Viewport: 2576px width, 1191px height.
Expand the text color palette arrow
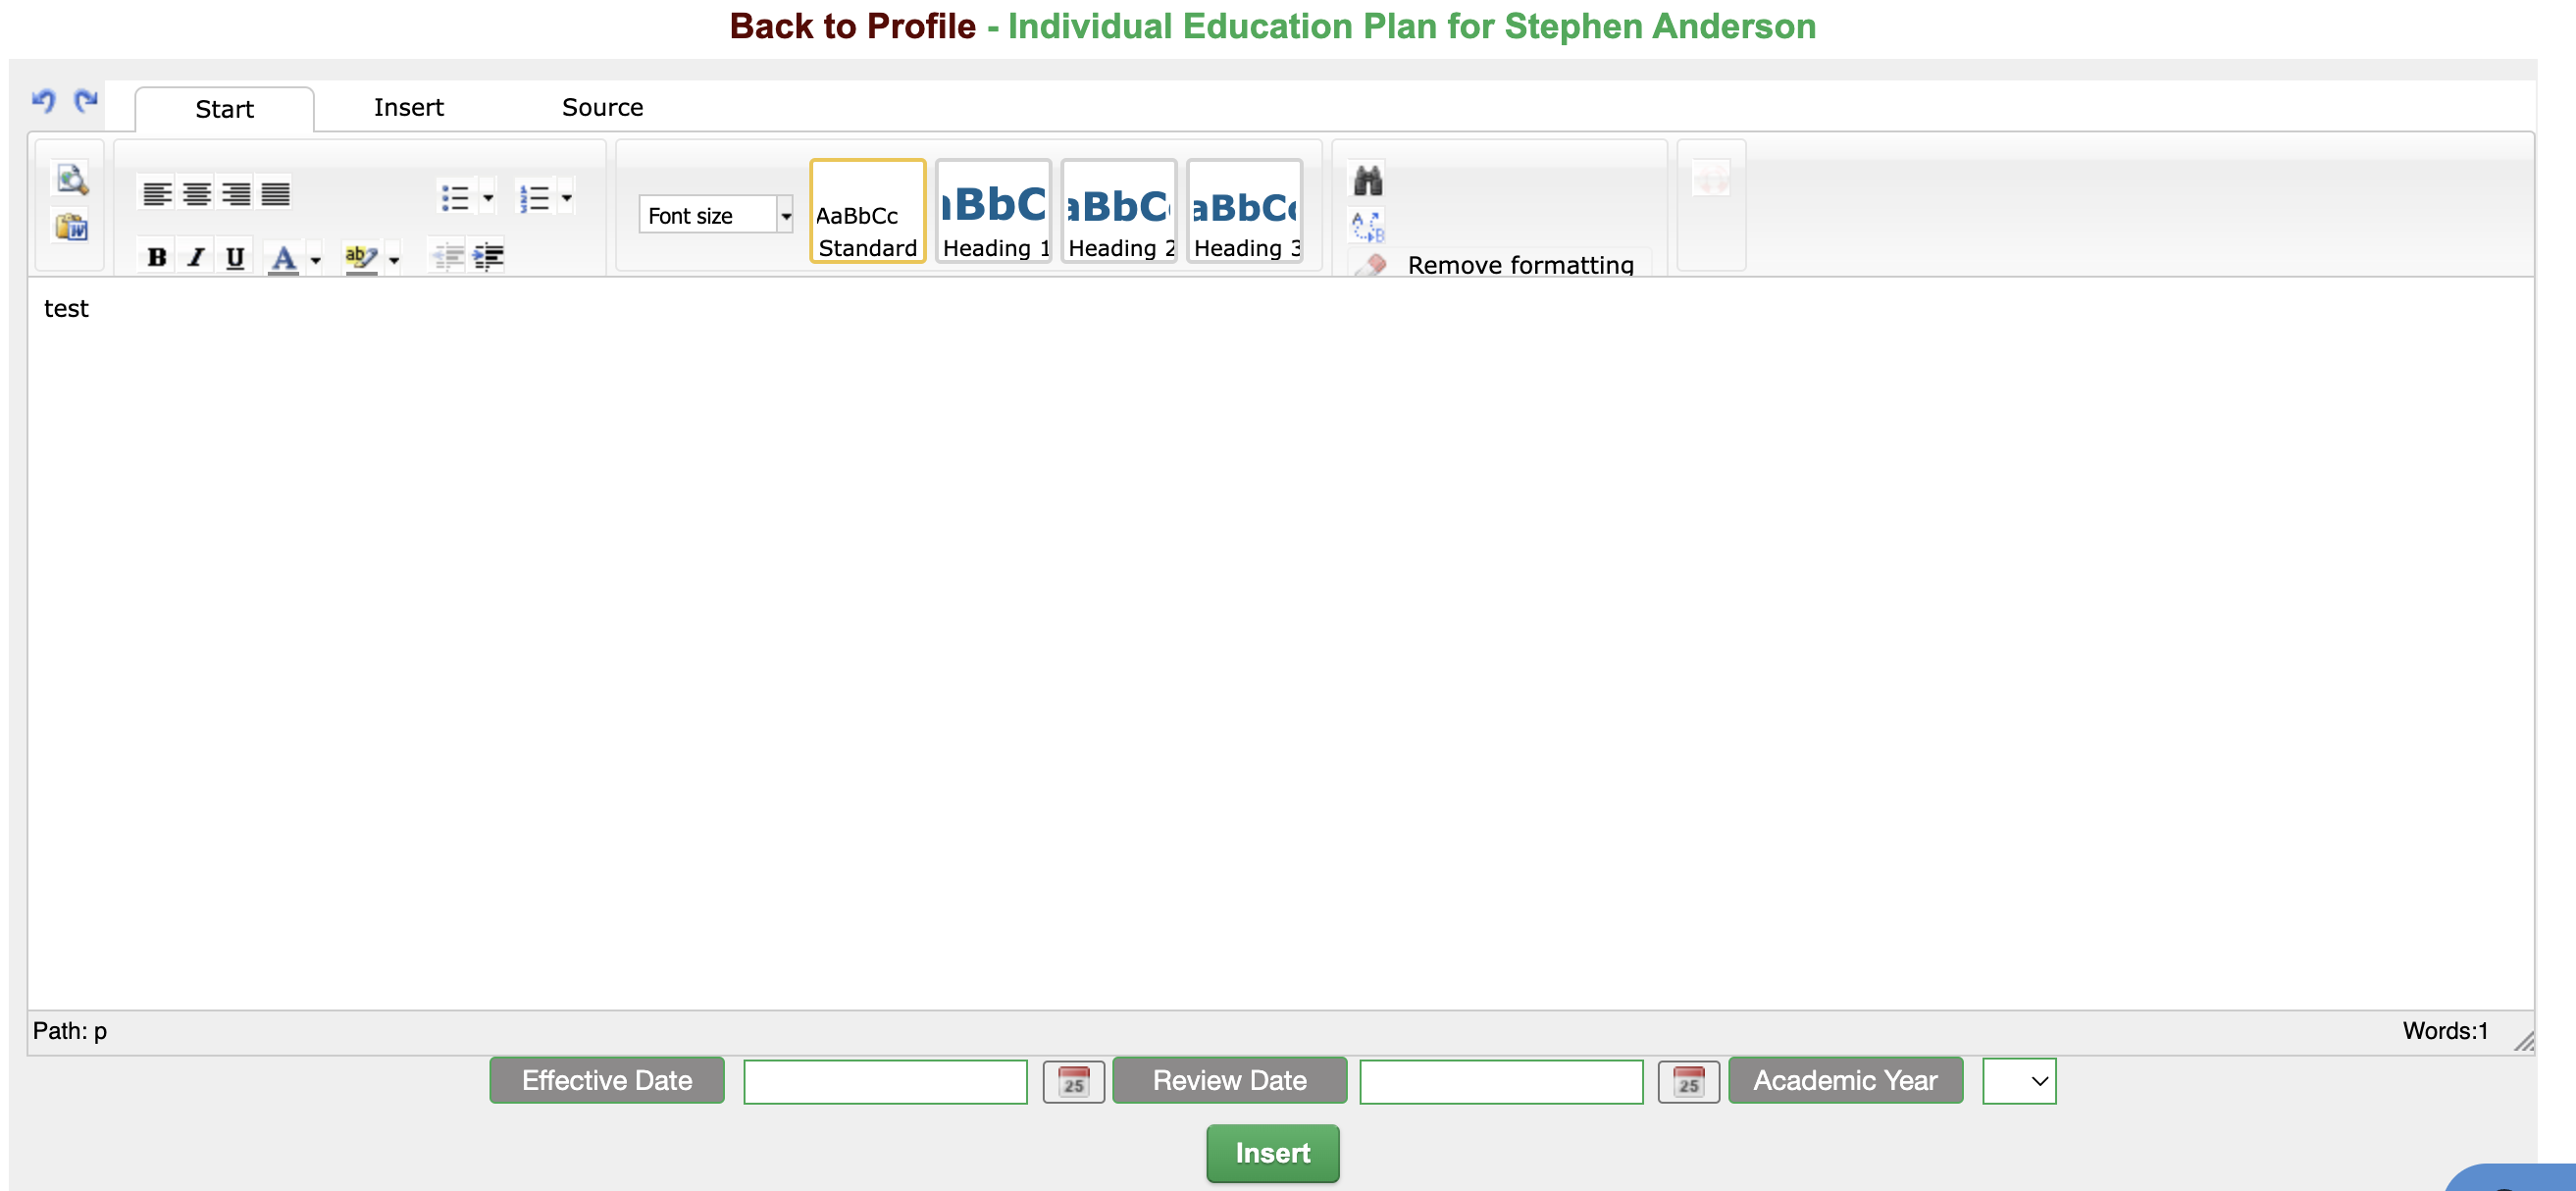(x=315, y=260)
